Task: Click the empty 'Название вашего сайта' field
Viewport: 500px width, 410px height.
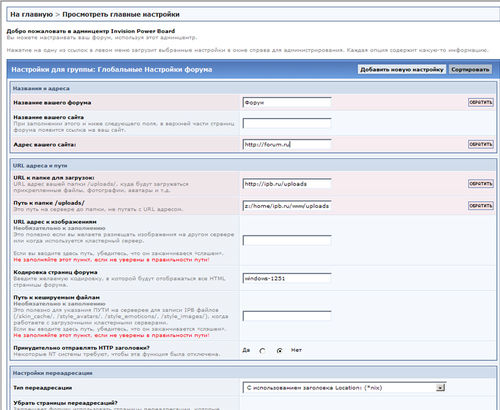Action: [287, 123]
